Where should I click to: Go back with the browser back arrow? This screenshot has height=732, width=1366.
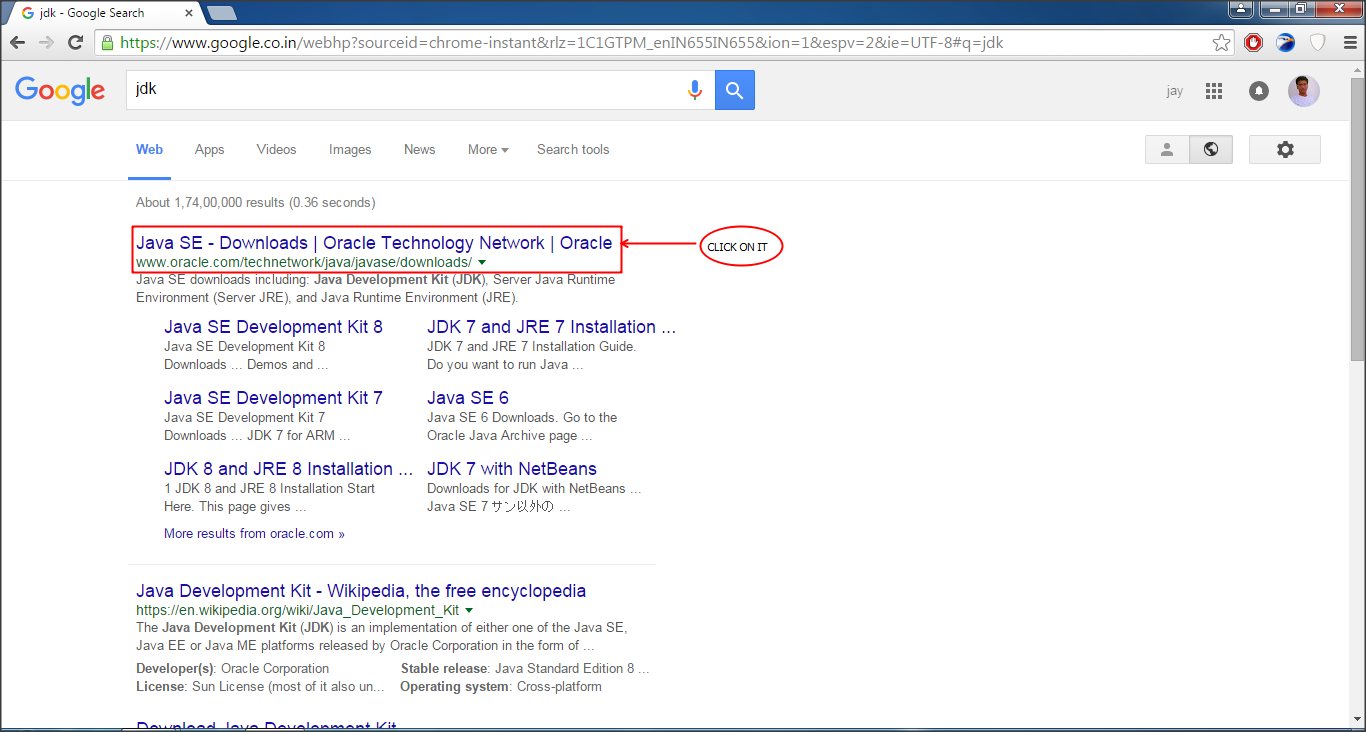[17, 43]
